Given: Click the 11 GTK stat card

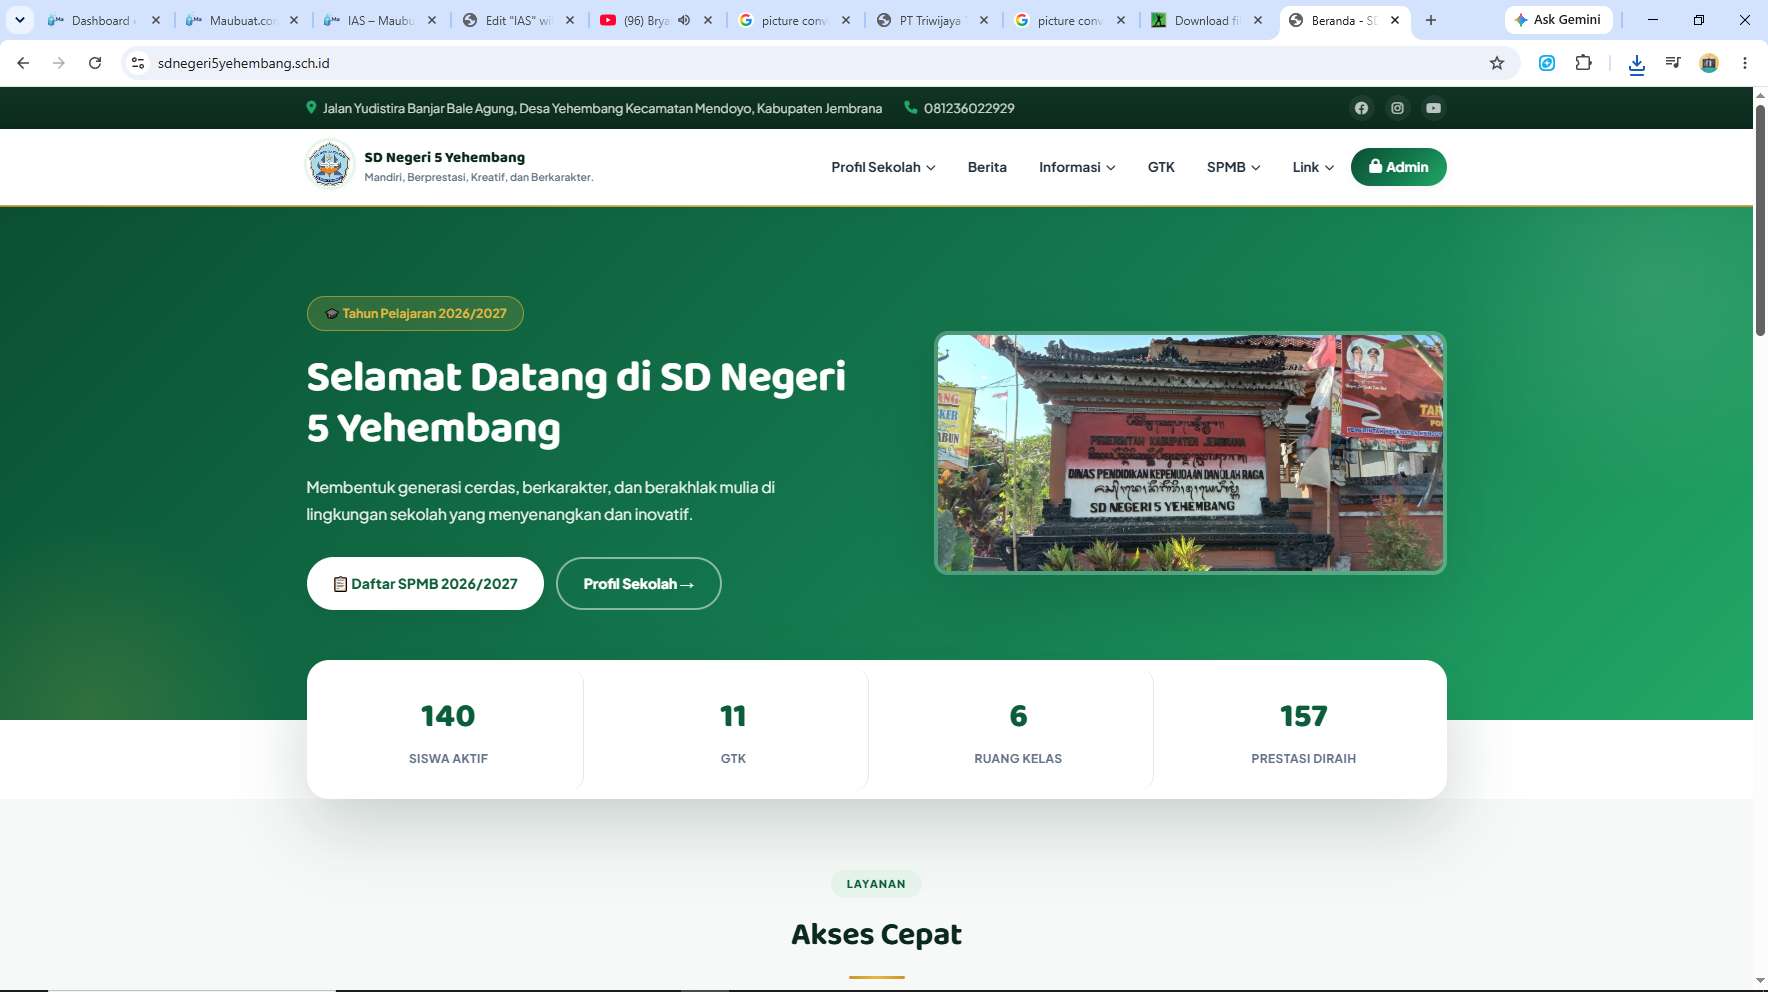Looking at the screenshot, I should [x=733, y=730].
